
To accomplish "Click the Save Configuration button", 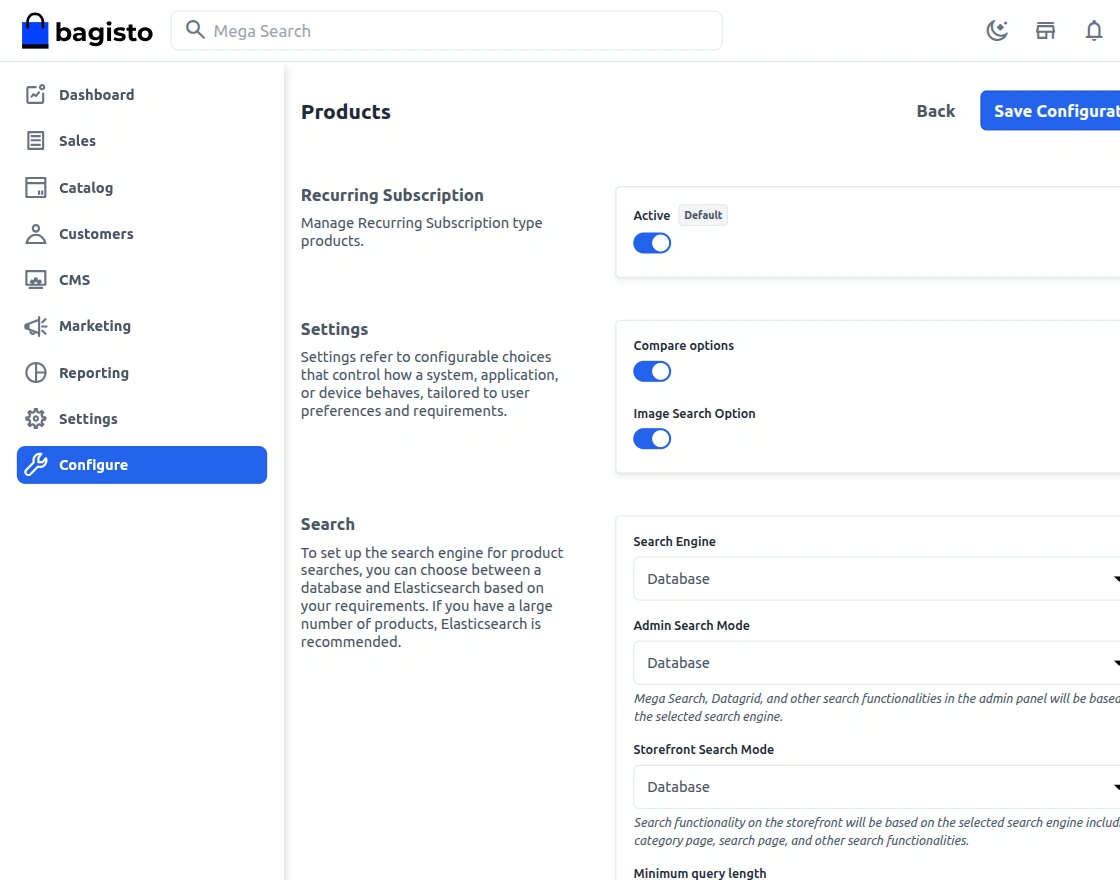I will tap(1060, 110).
